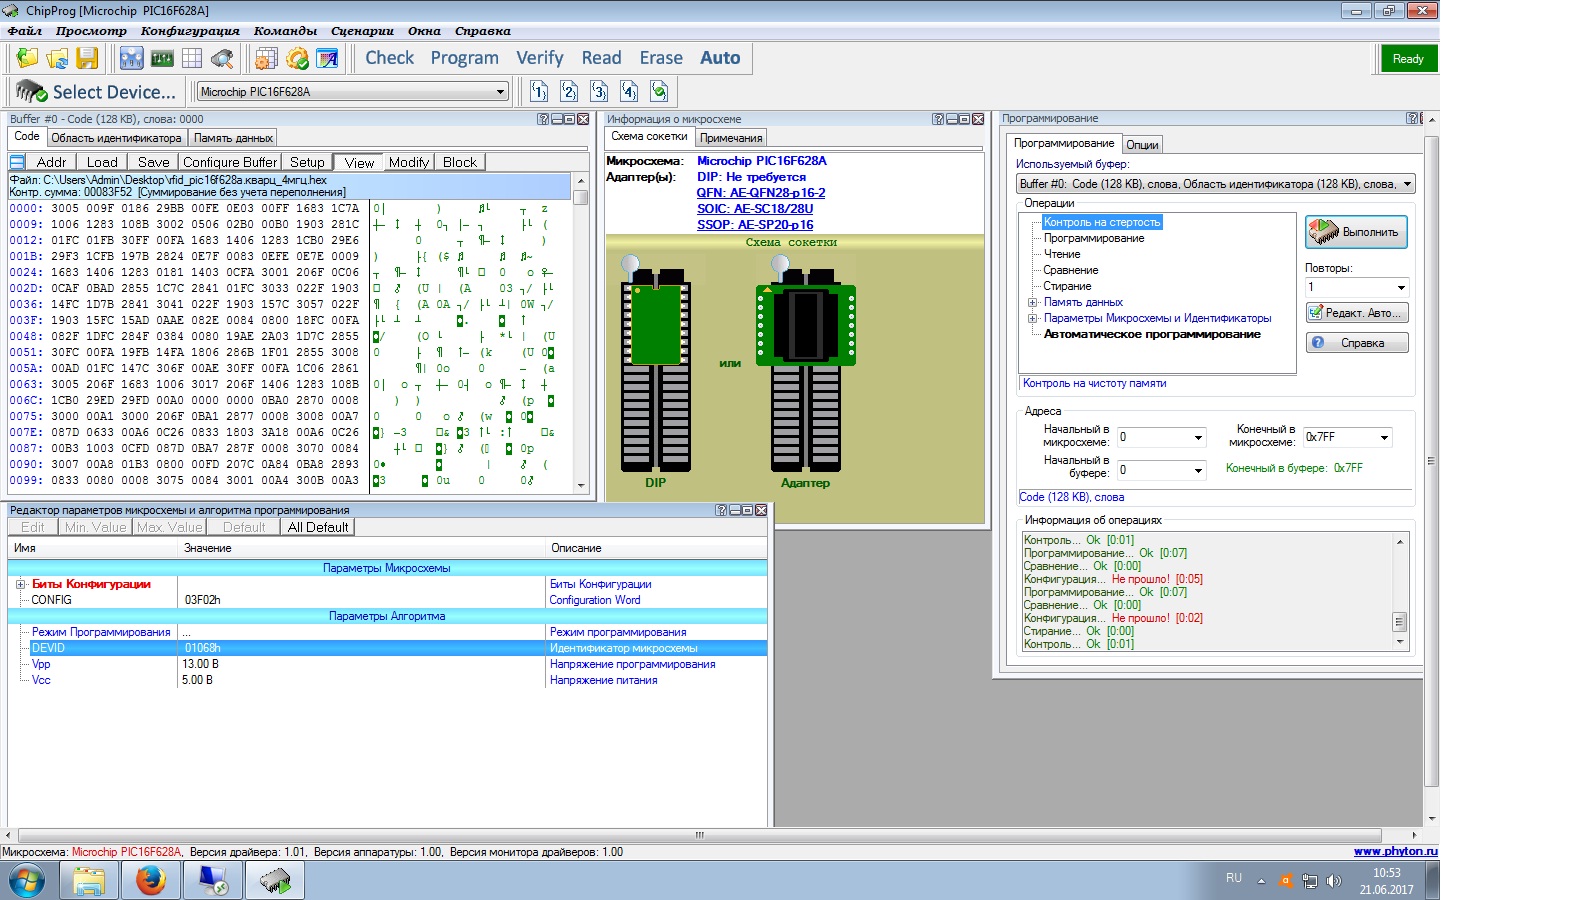Open the Начальный в микросхеме address dropdown

pos(1198,437)
